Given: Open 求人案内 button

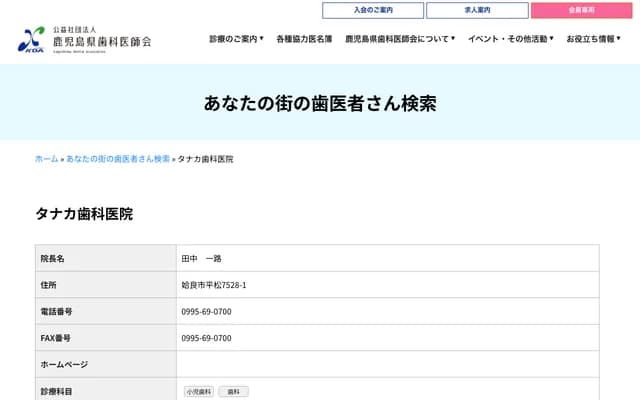Looking at the screenshot, I should (477, 10).
